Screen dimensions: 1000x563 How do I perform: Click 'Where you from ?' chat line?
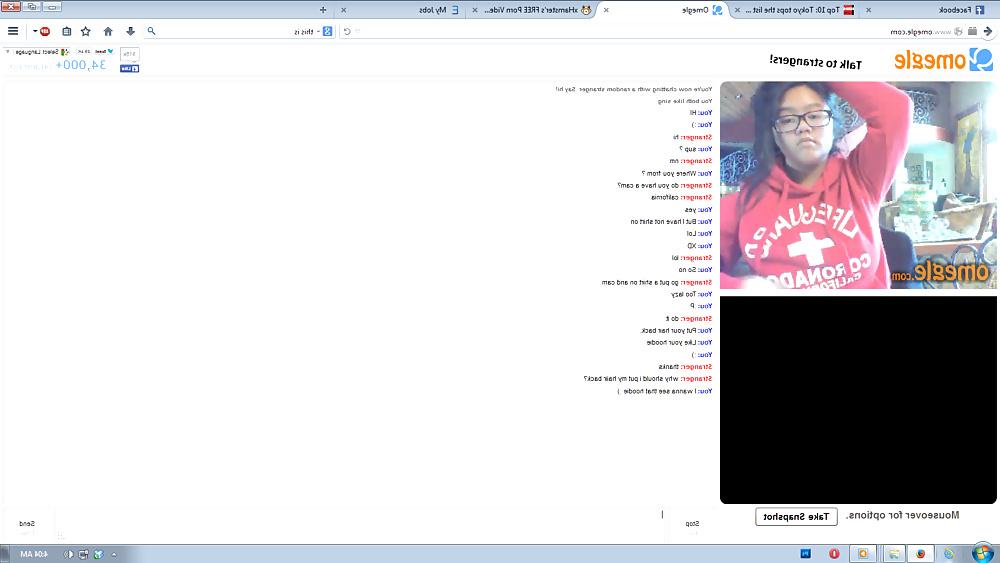677,173
